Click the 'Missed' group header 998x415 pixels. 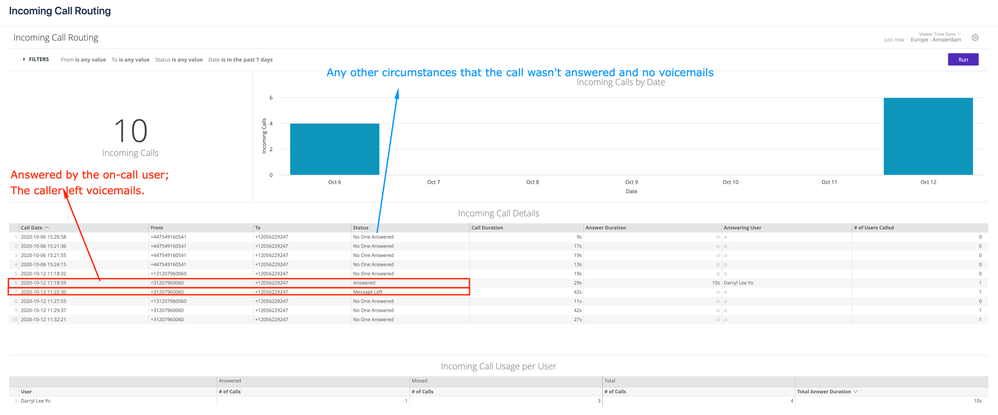click(x=419, y=381)
